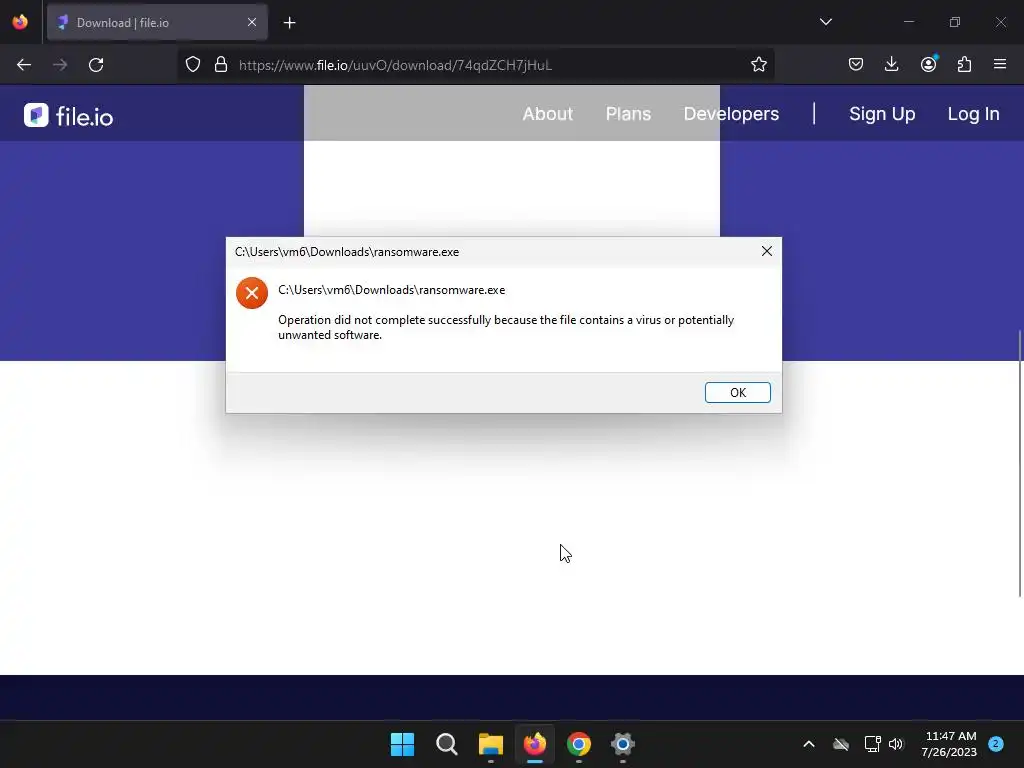Save to Pocket icon in toolbar

(x=856, y=65)
